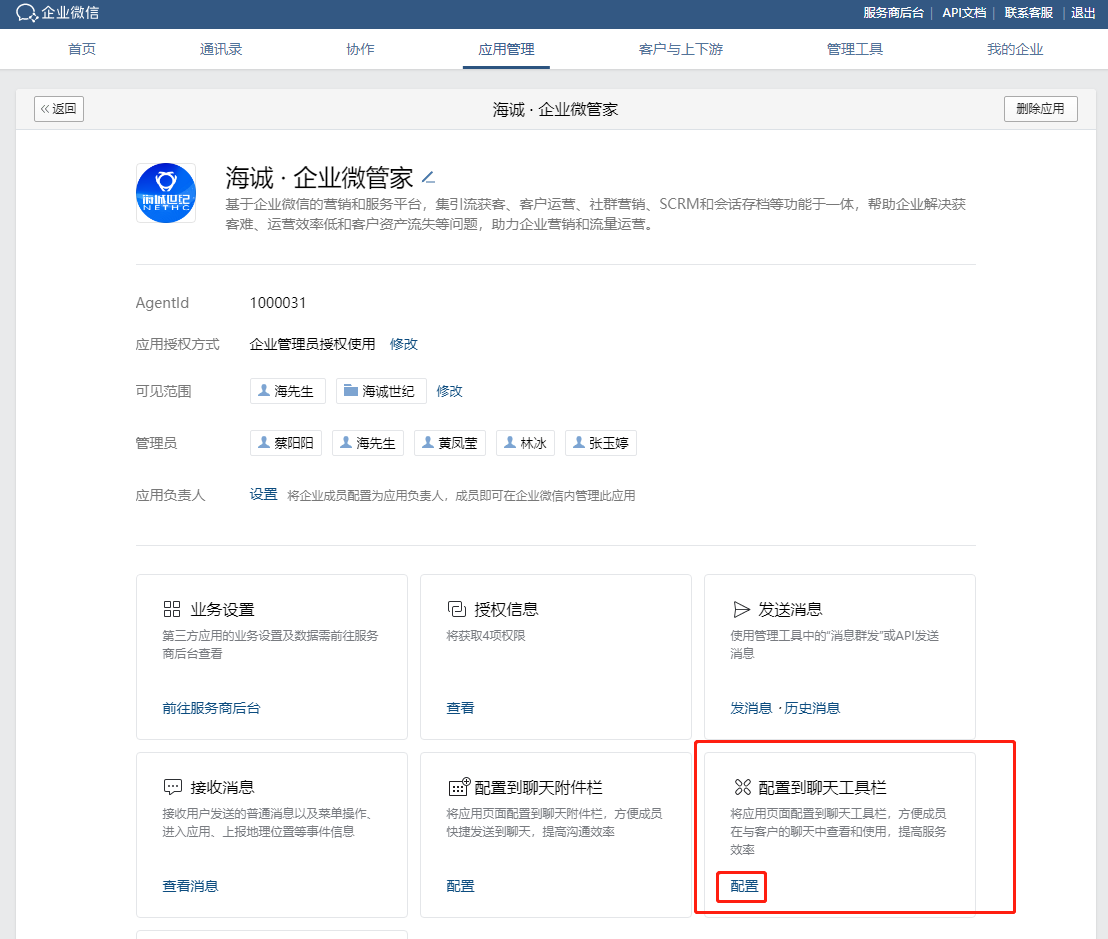Click the edit pencil beside 海诚·企业微管家
Image resolution: width=1108 pixels, height=939 pixels.
428,177
